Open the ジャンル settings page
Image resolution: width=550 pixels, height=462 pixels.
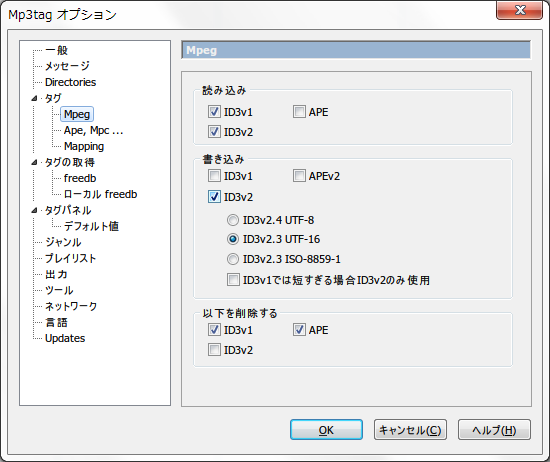pyautogui.click(x=63, y=242)
